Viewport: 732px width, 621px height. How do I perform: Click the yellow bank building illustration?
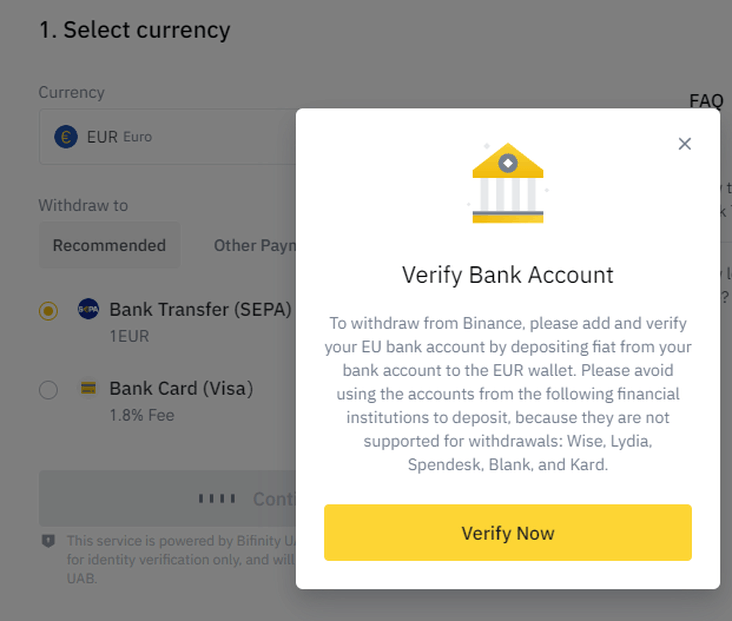pos(508,183)
